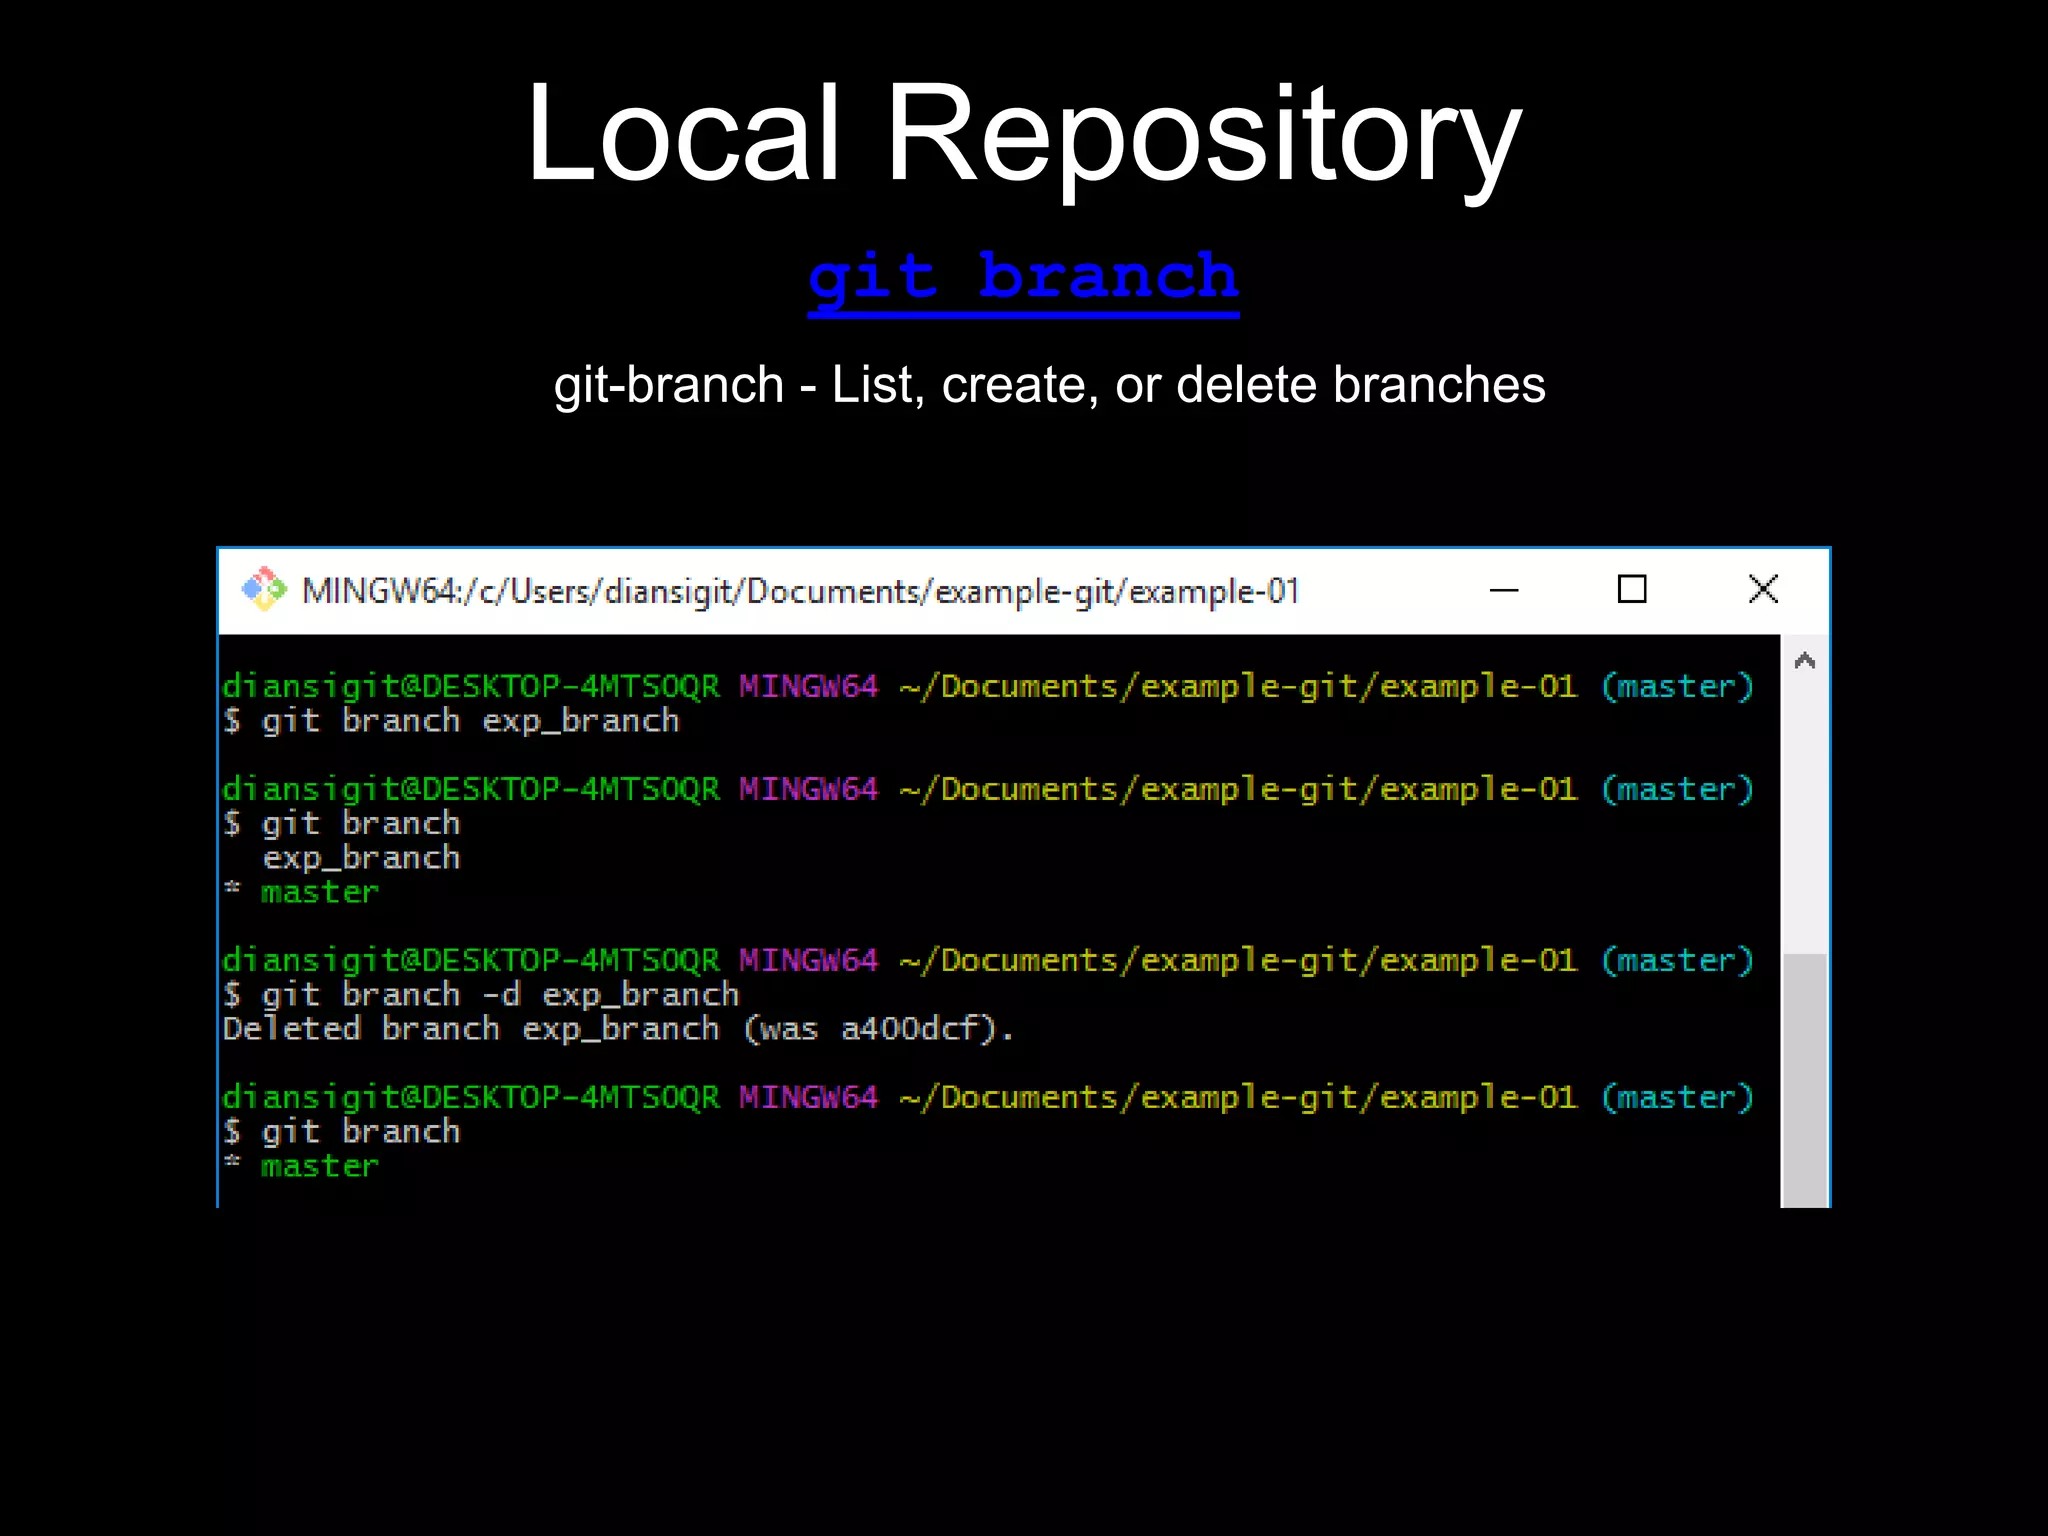Click the Local Repository heading
The height and width of the screenshot is (1536, 2048).
pyautogui.click(x=1023, y=133)
